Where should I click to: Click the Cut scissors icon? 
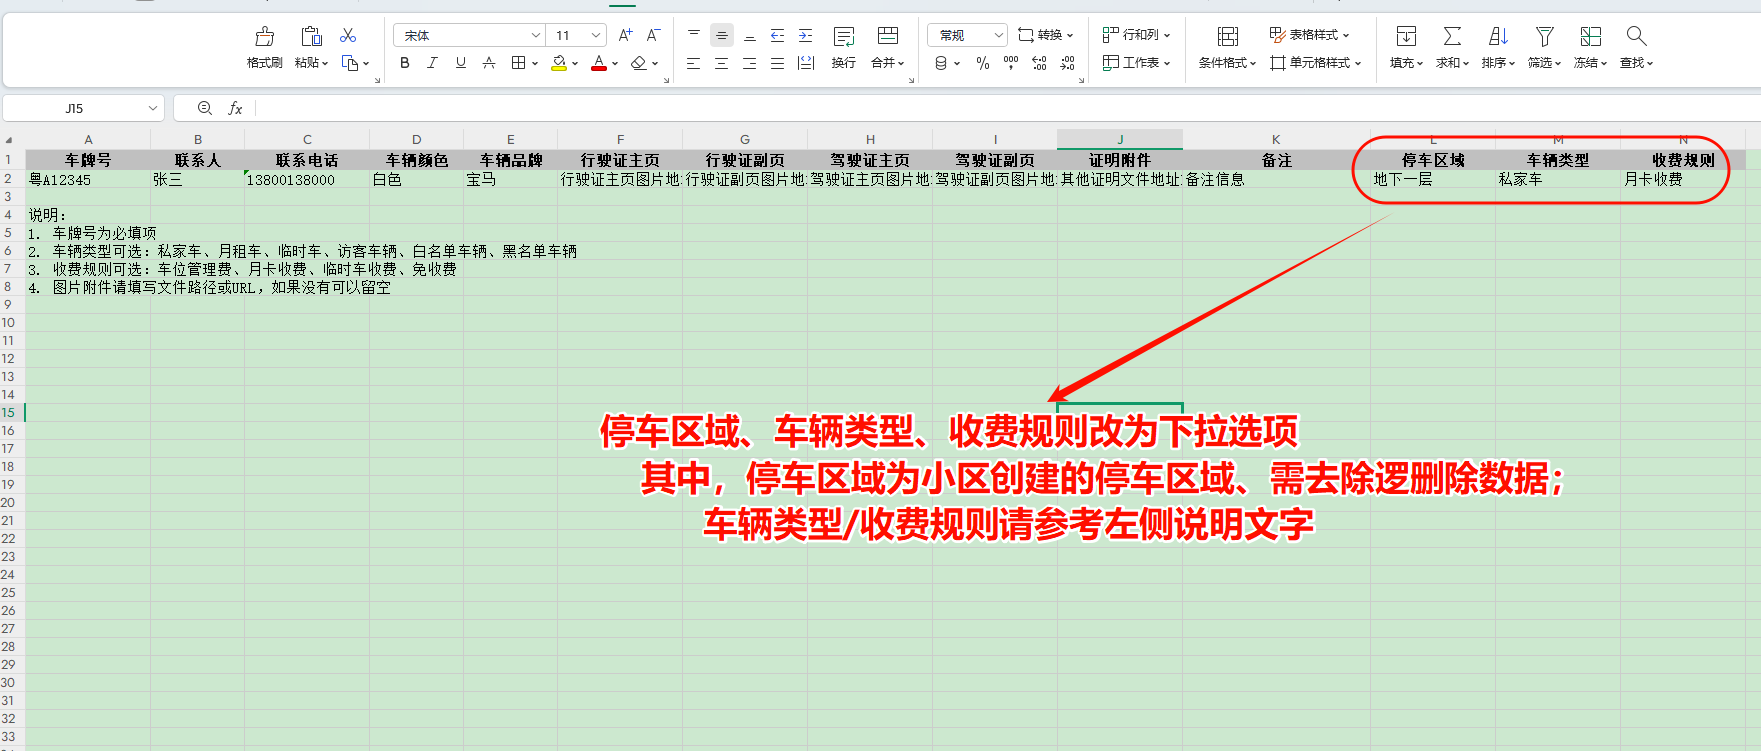tap(348, 36)
